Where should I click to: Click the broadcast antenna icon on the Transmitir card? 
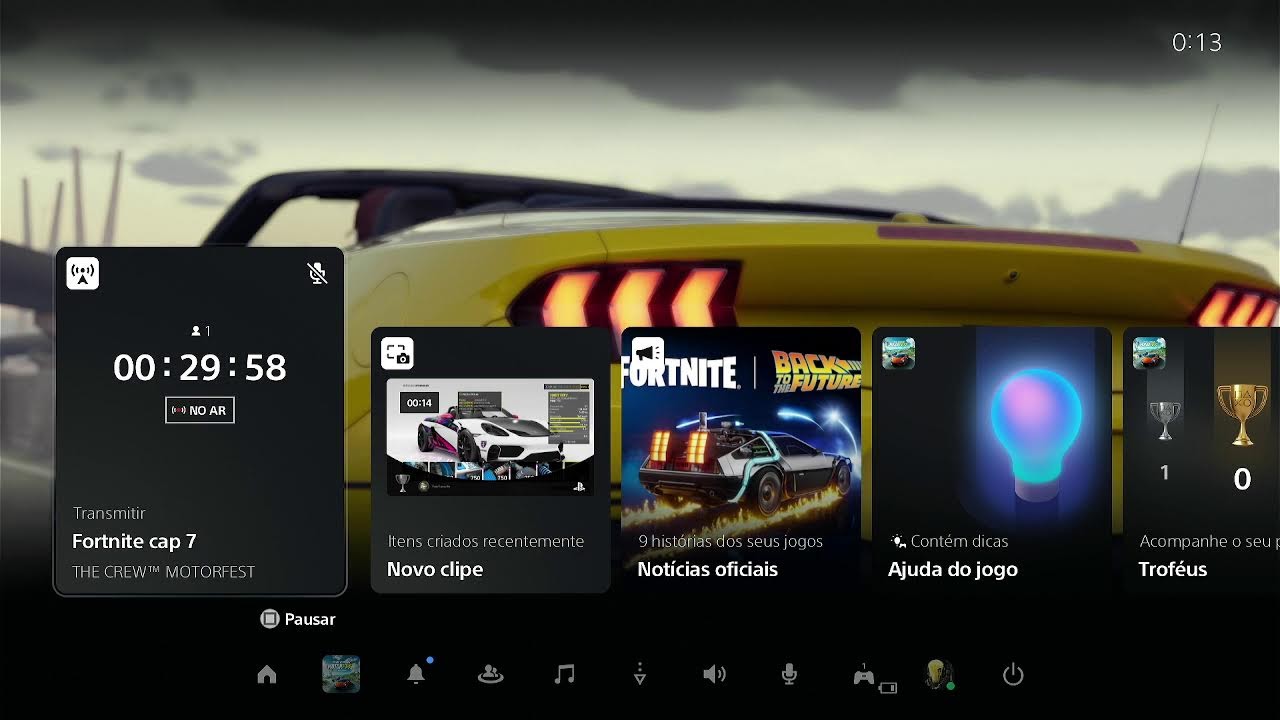[83, 273]
